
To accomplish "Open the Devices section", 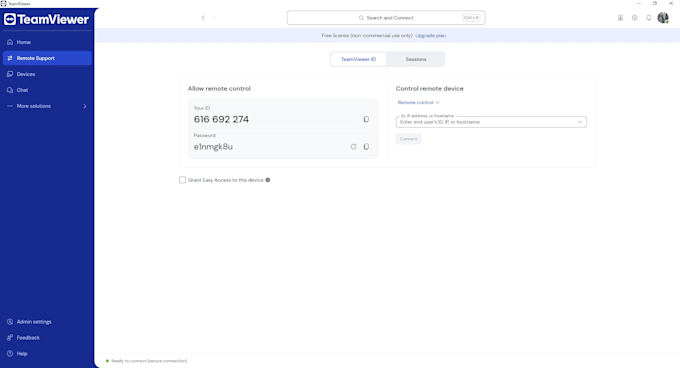I will (47, 74).
